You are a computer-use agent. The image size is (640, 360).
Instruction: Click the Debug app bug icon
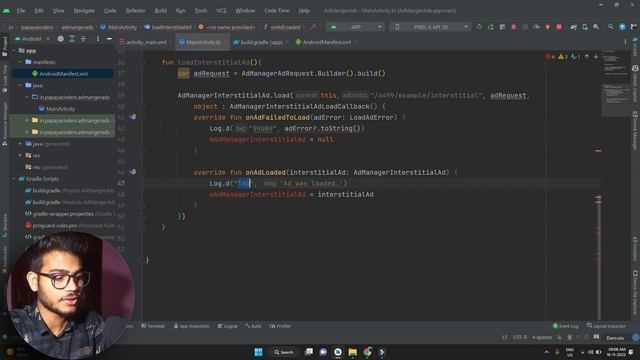(x=513, y=27)
